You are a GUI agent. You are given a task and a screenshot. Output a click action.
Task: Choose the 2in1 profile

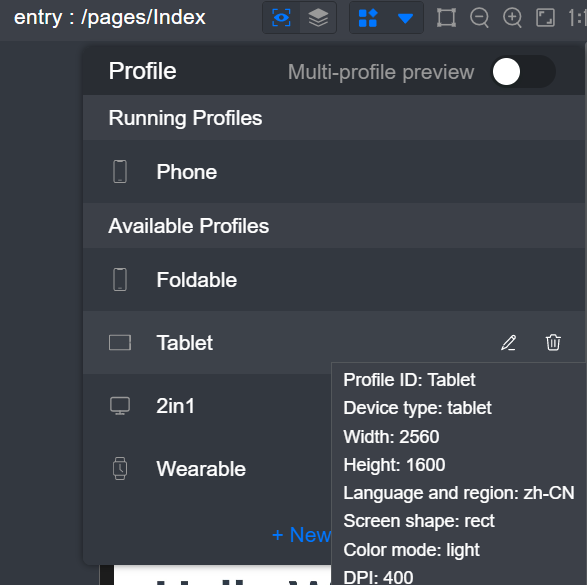(207, 406)
